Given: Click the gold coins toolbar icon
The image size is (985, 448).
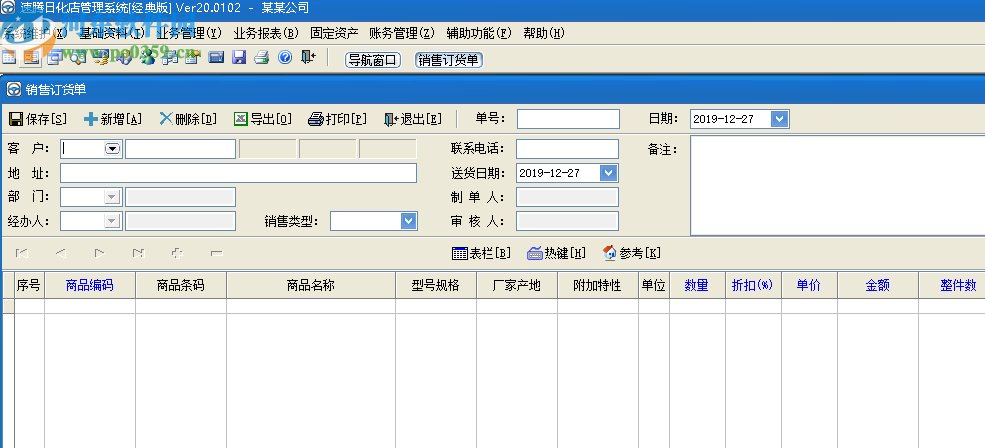Looking at the screenshot, I should pos(101,57).
